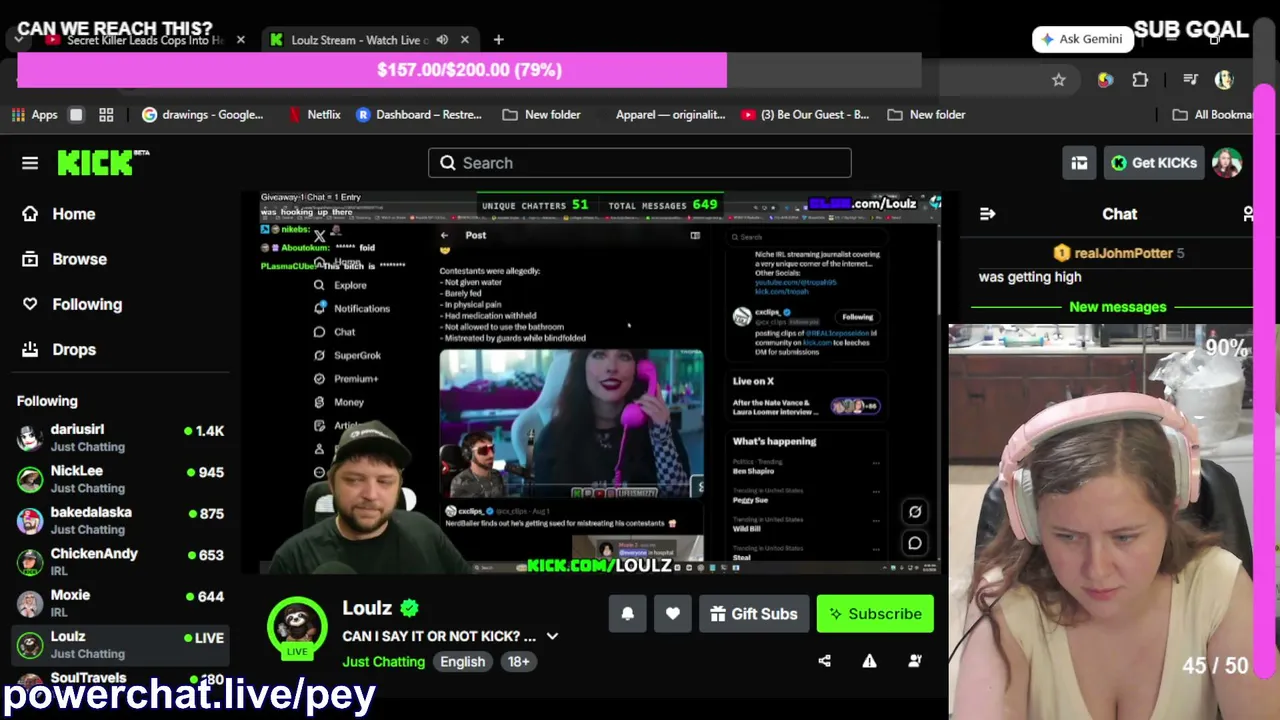Viewport: 1280px width, 720px height.
Task: Open the tab groups grid icon in bookmarks bar
Action: 107,115
